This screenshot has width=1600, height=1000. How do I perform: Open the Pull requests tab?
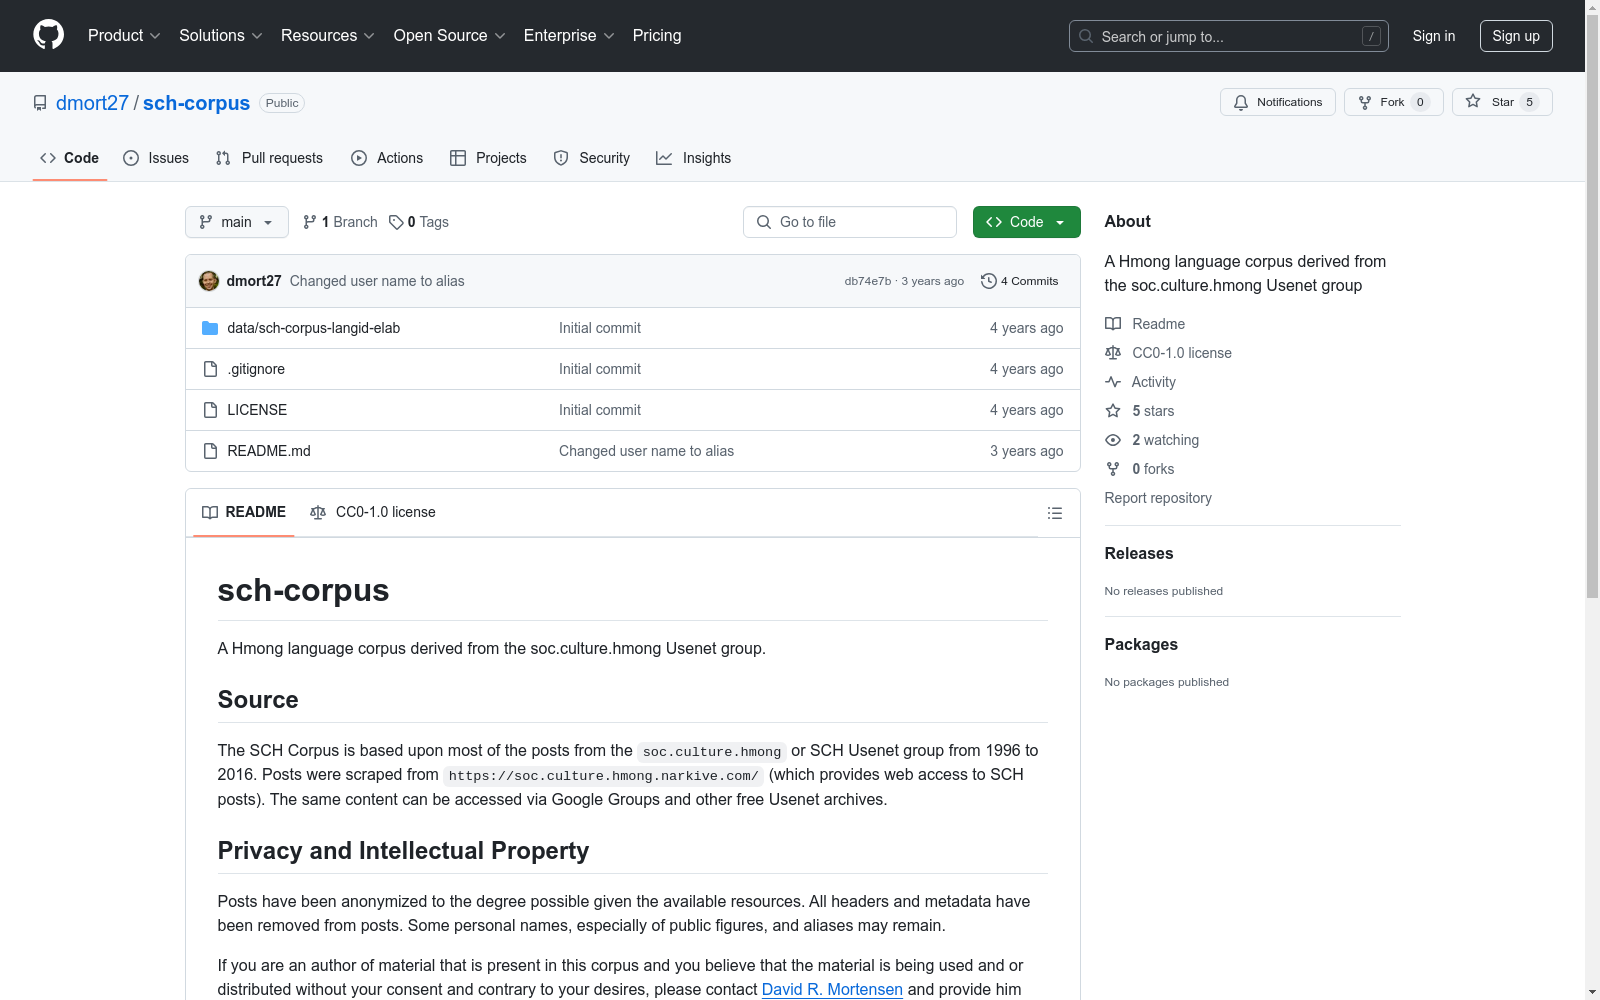[269, 158]
